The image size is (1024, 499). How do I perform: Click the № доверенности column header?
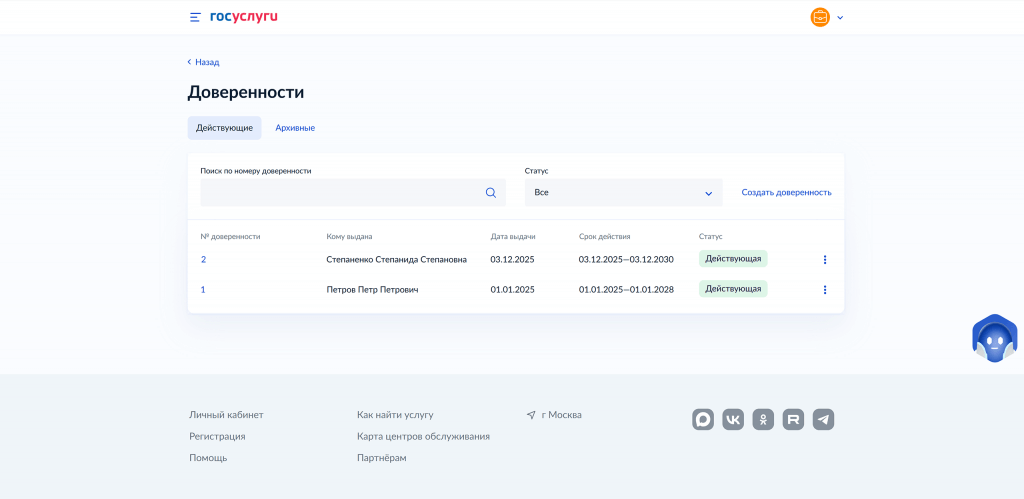pyautogui.click(x=231, y=236)
